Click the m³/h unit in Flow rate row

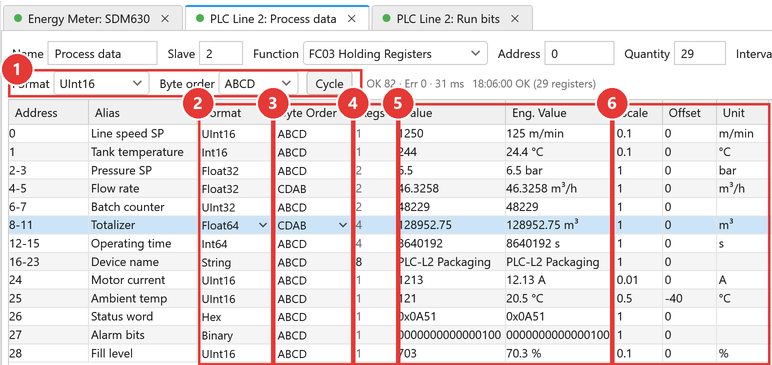pyautogui.click(x=743, y=189)
